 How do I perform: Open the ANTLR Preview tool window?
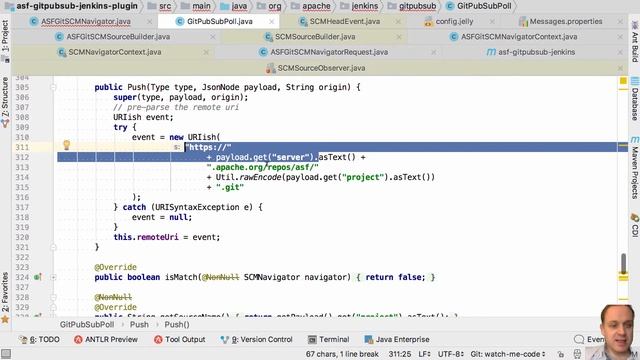(106, 340)
